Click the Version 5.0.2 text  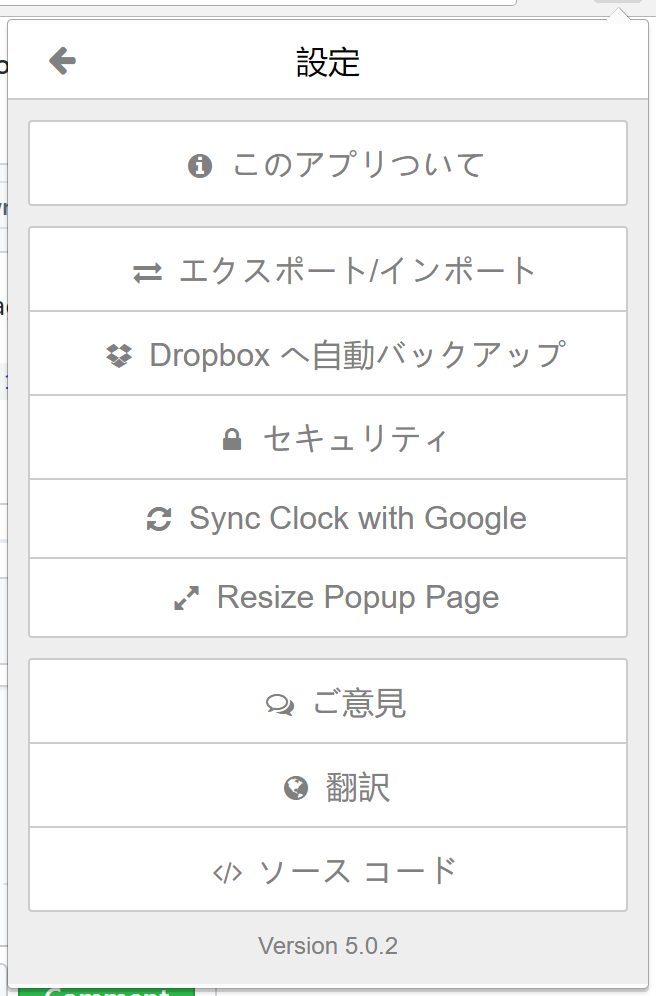pos(328,945)
